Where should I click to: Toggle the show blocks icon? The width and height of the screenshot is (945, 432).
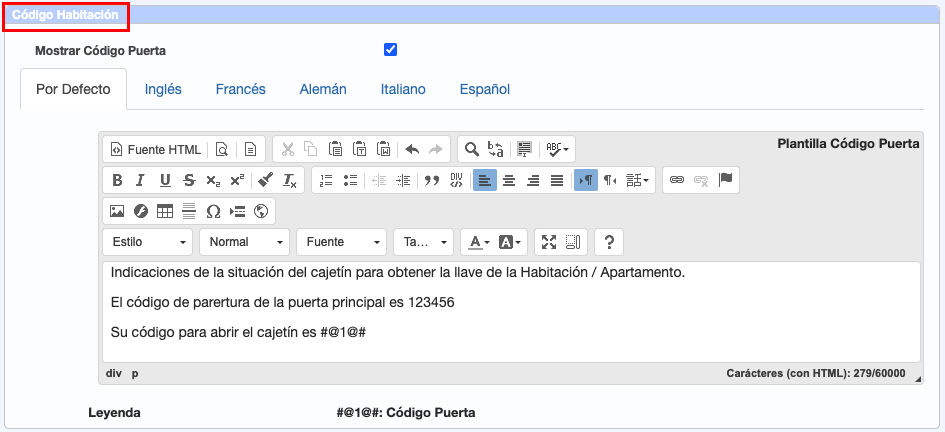573,242
